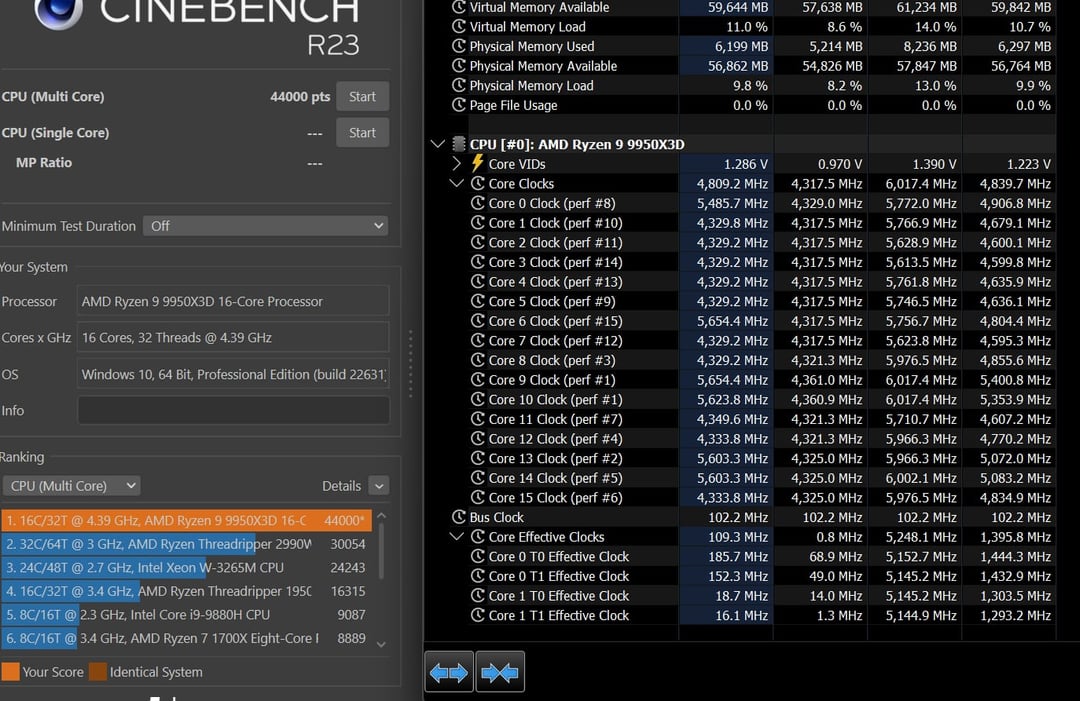This screenshot has width=1080, height=701.
Task: Click clock icon beside Core 9 Clock (perf #1)
Action: [478, 379]
